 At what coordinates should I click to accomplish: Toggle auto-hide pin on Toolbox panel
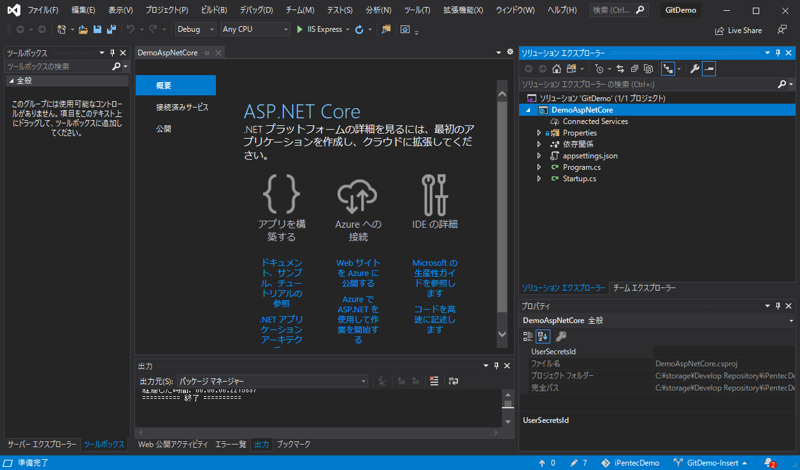coord(112,53)
